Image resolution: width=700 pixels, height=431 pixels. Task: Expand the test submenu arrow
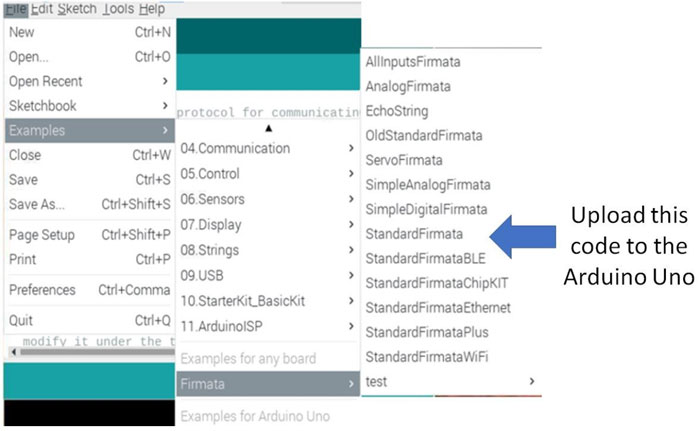pos(531,381)
